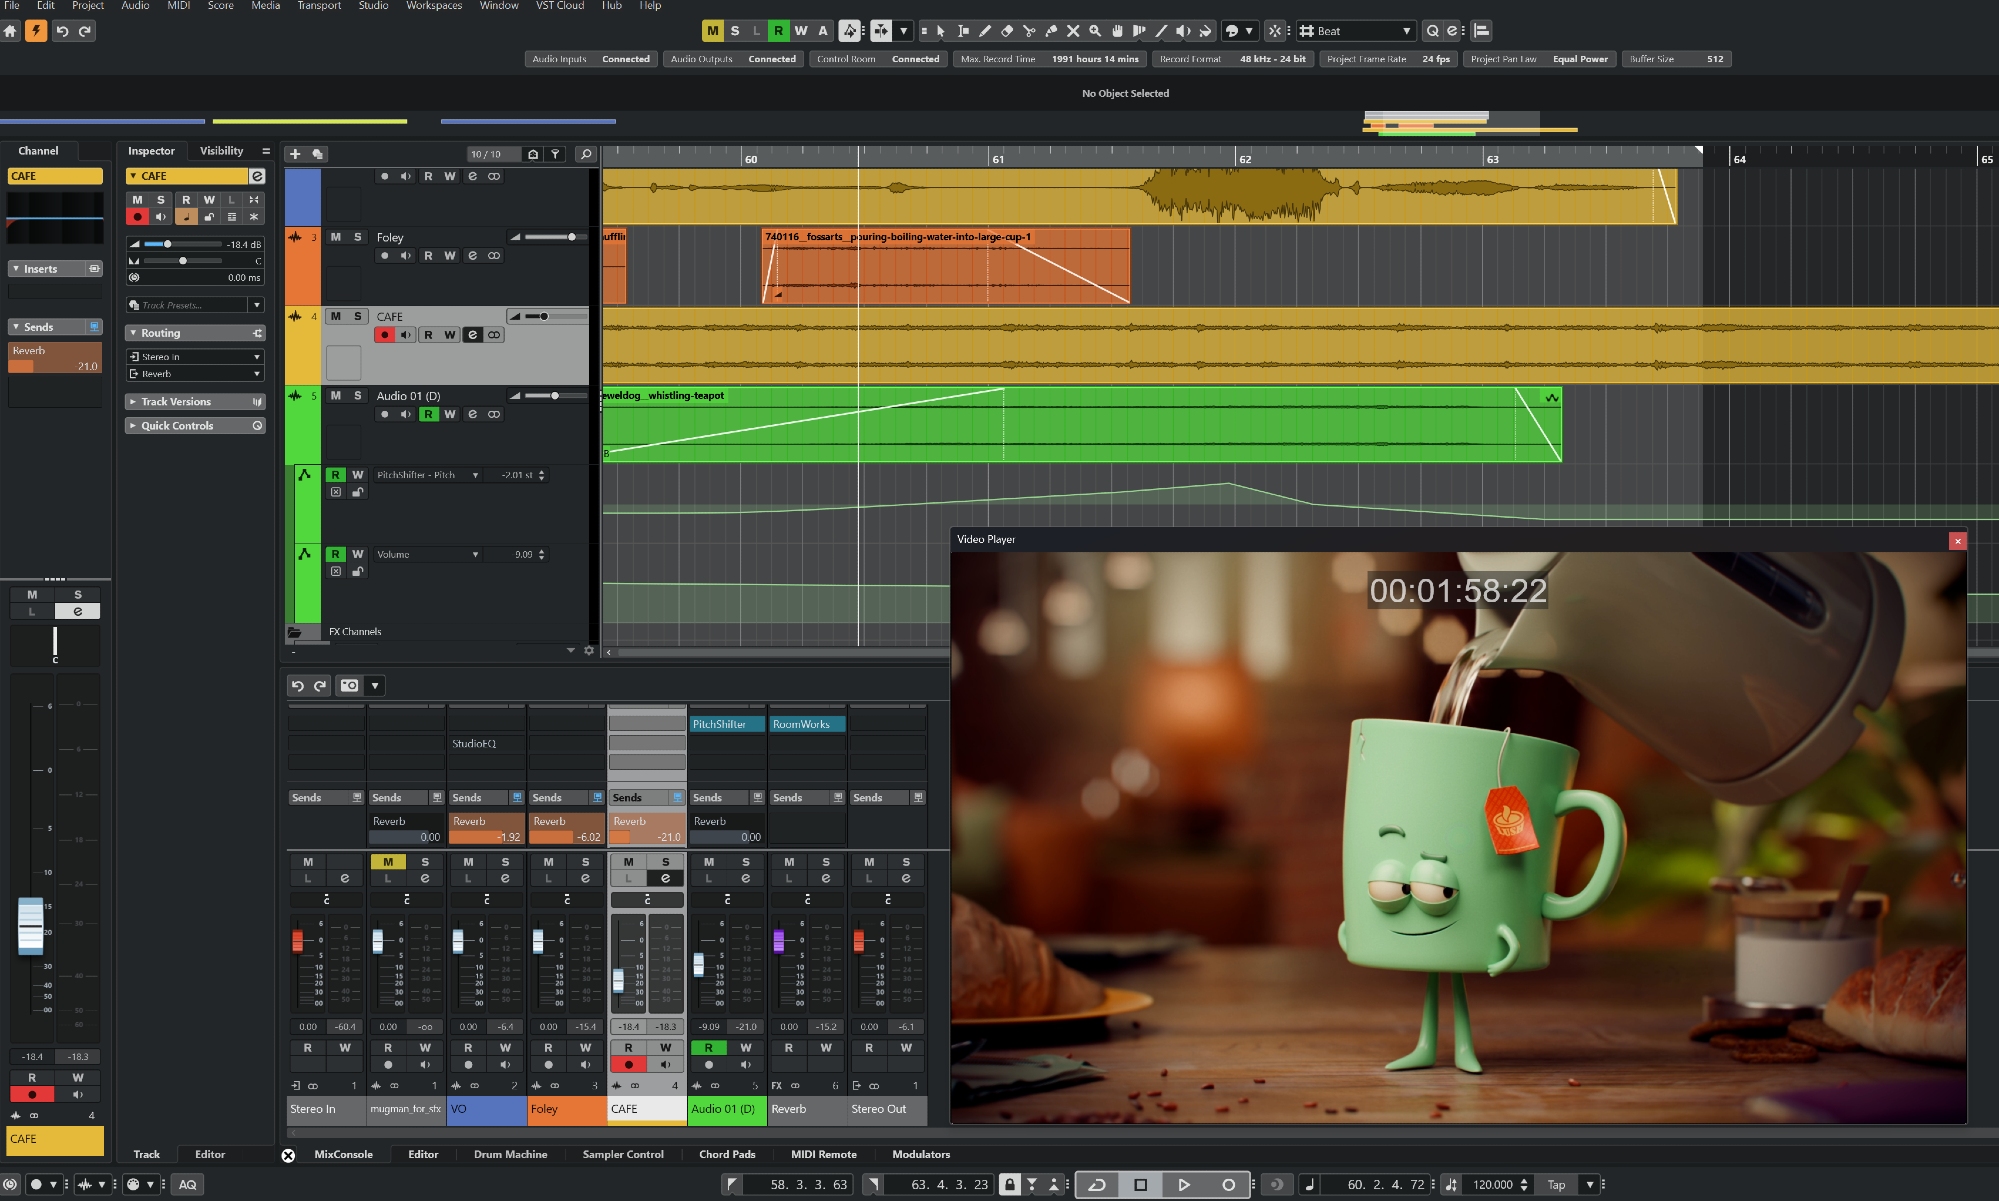Disable record enable on CAFE track
This screenshot has width=1999, height=1201.
[384, 335]
